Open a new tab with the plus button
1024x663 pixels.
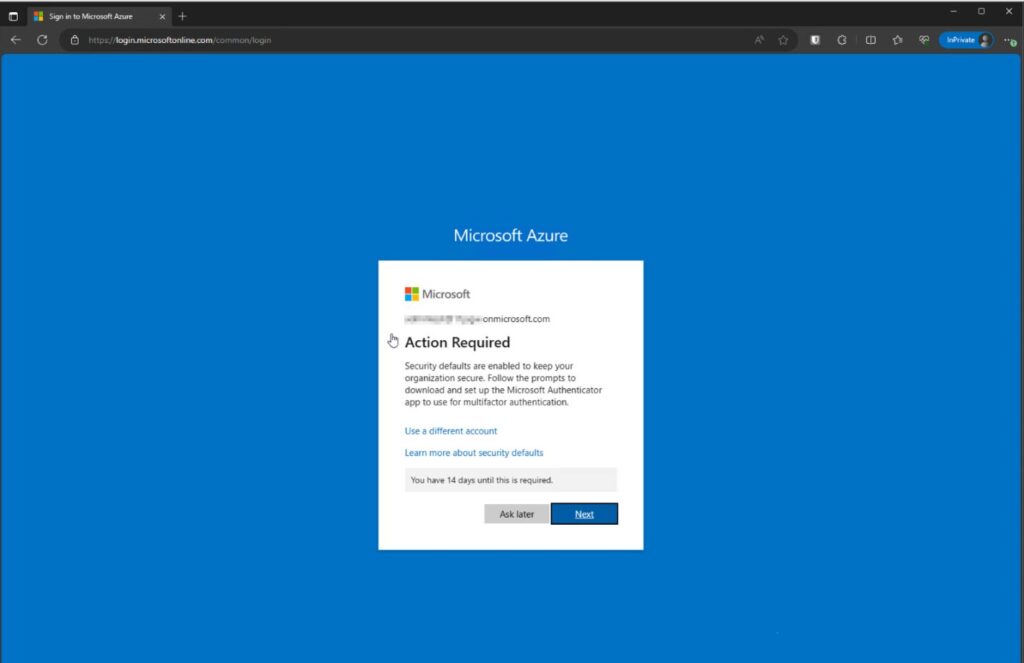pos(182,16)
